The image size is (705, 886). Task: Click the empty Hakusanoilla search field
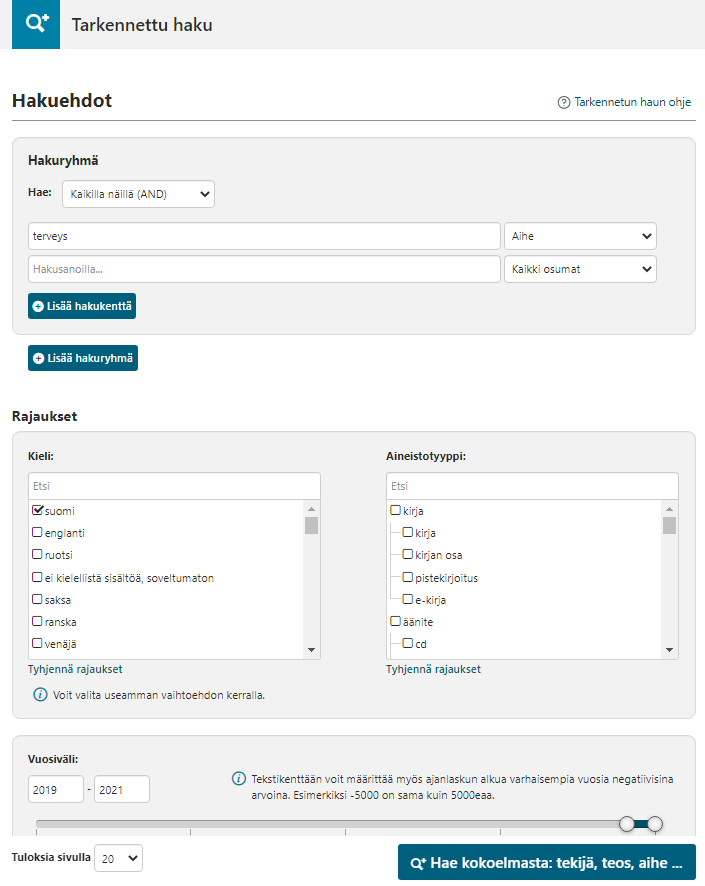(264, 270)
